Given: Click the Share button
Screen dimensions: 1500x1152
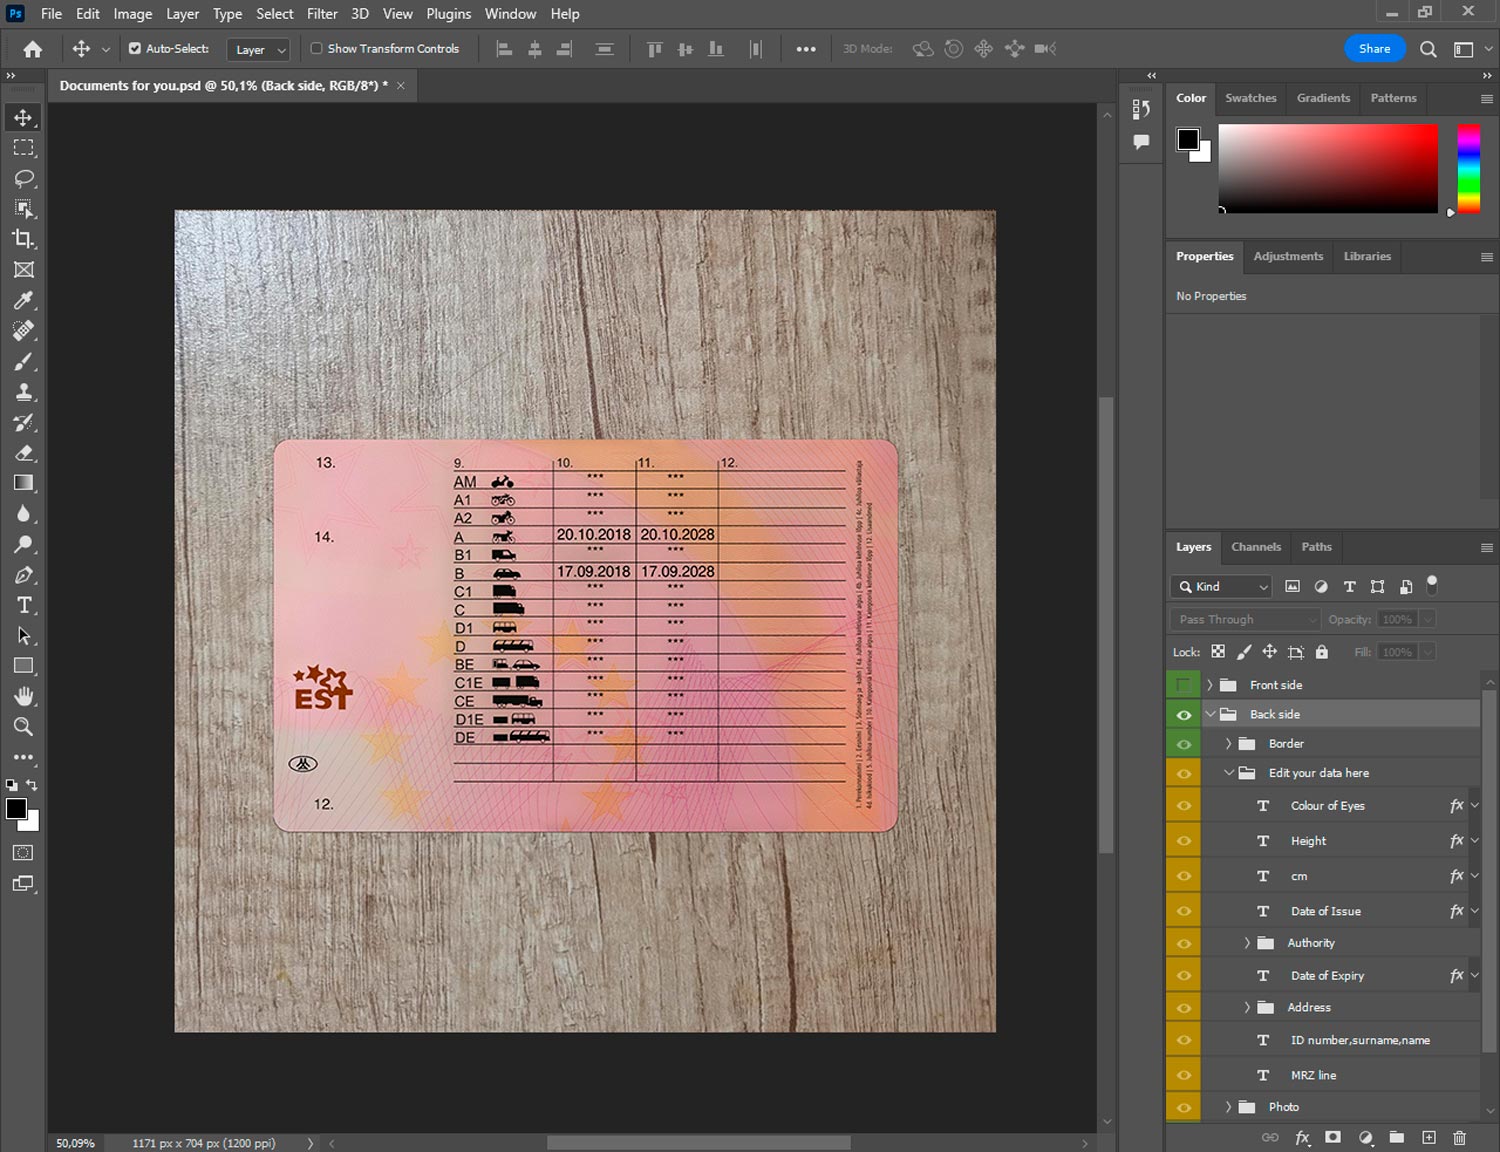Looking at the screenshot, I should click(x=1374, y=49).
